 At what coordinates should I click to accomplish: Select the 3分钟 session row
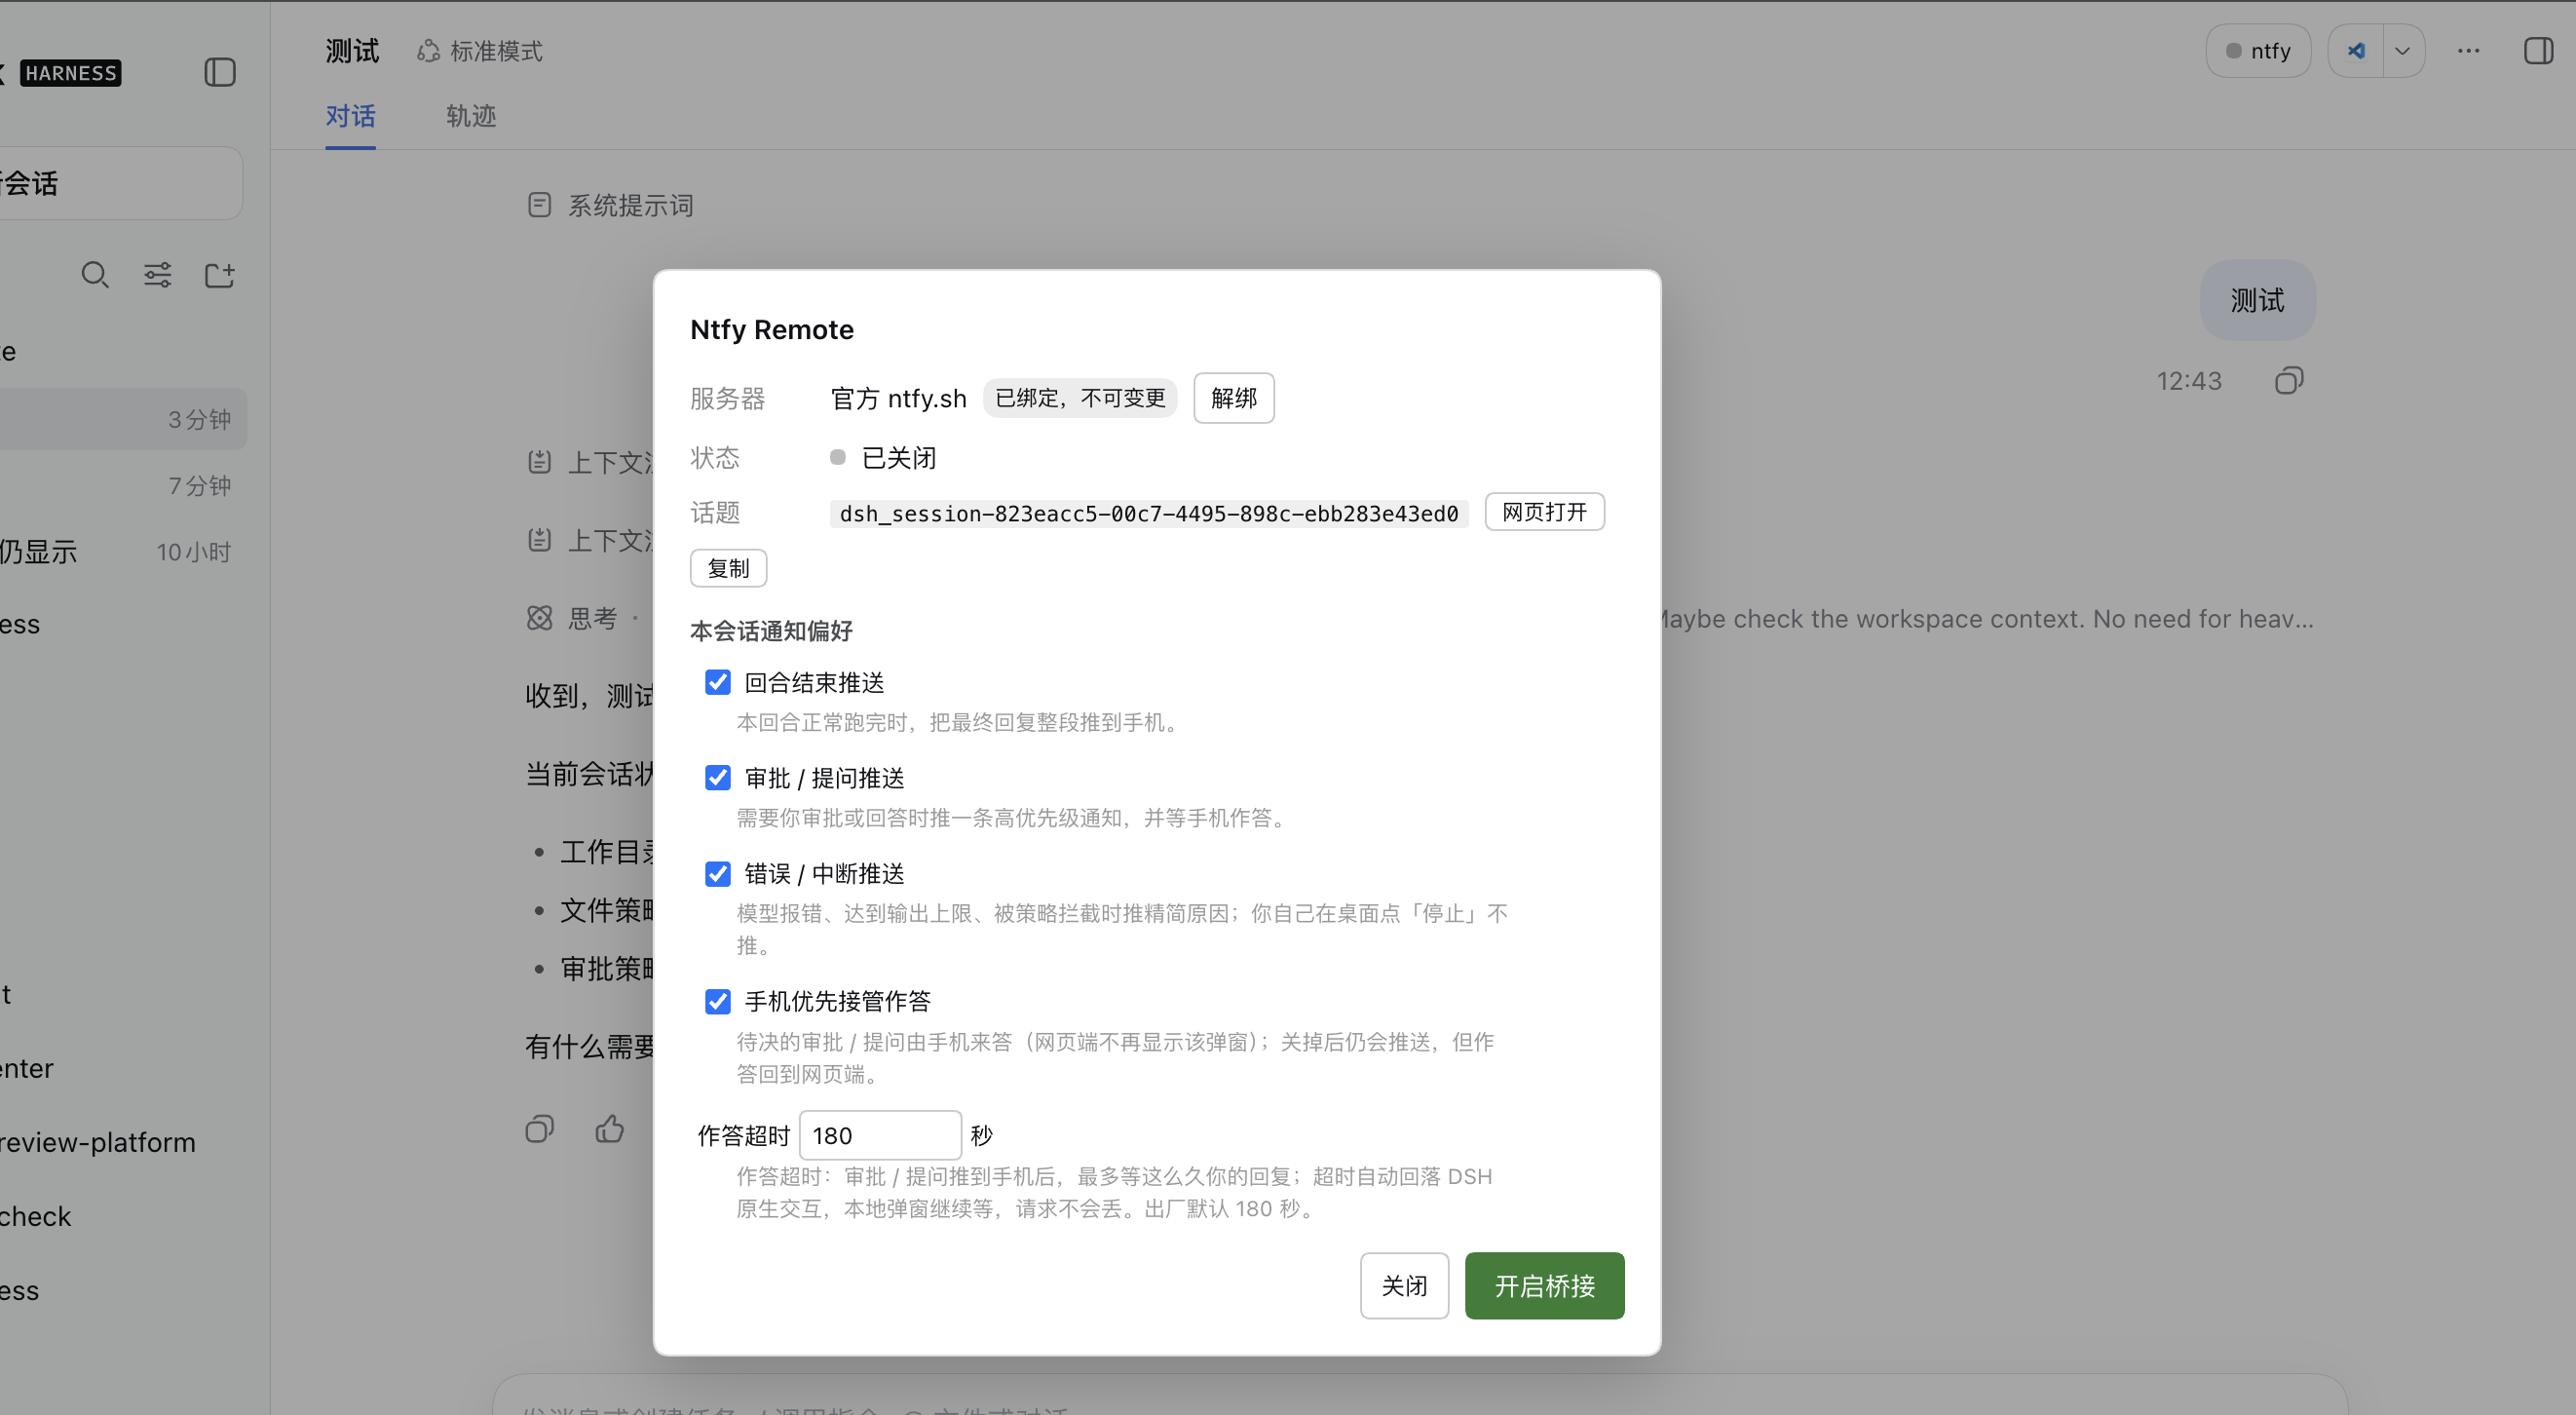click(x=122, y=419)
